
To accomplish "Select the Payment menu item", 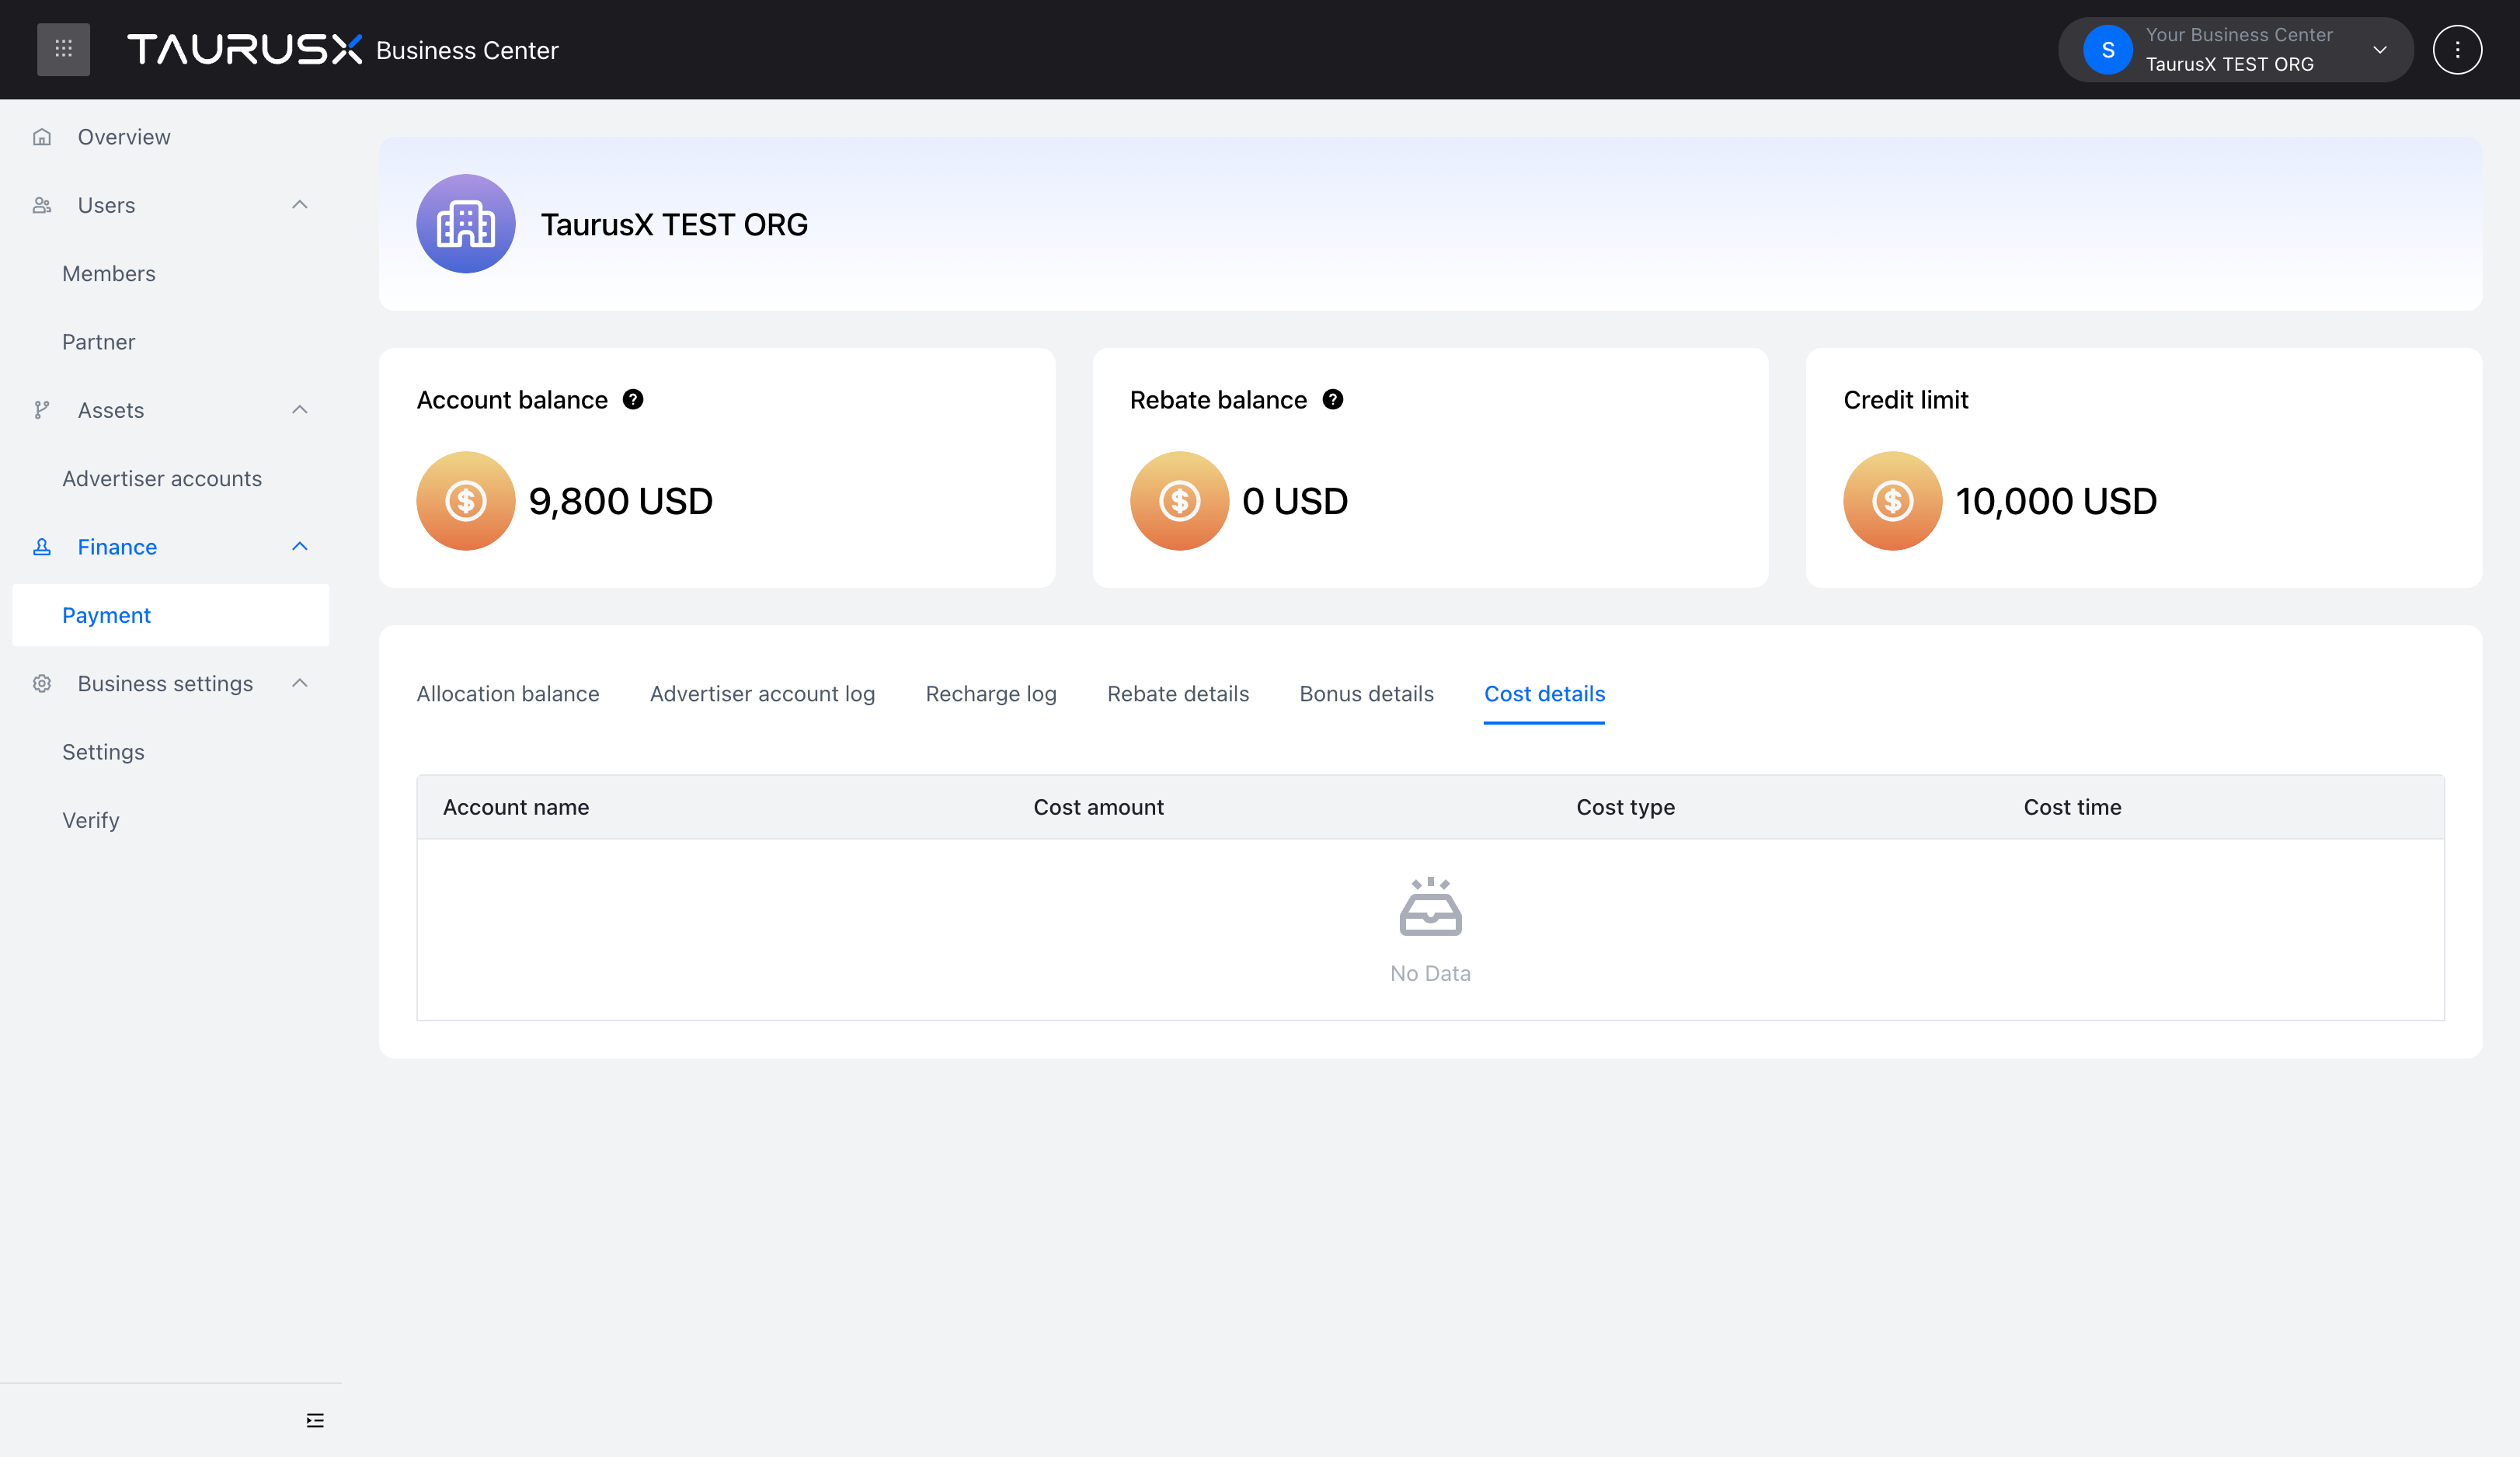I will click(x=170, y=615).
